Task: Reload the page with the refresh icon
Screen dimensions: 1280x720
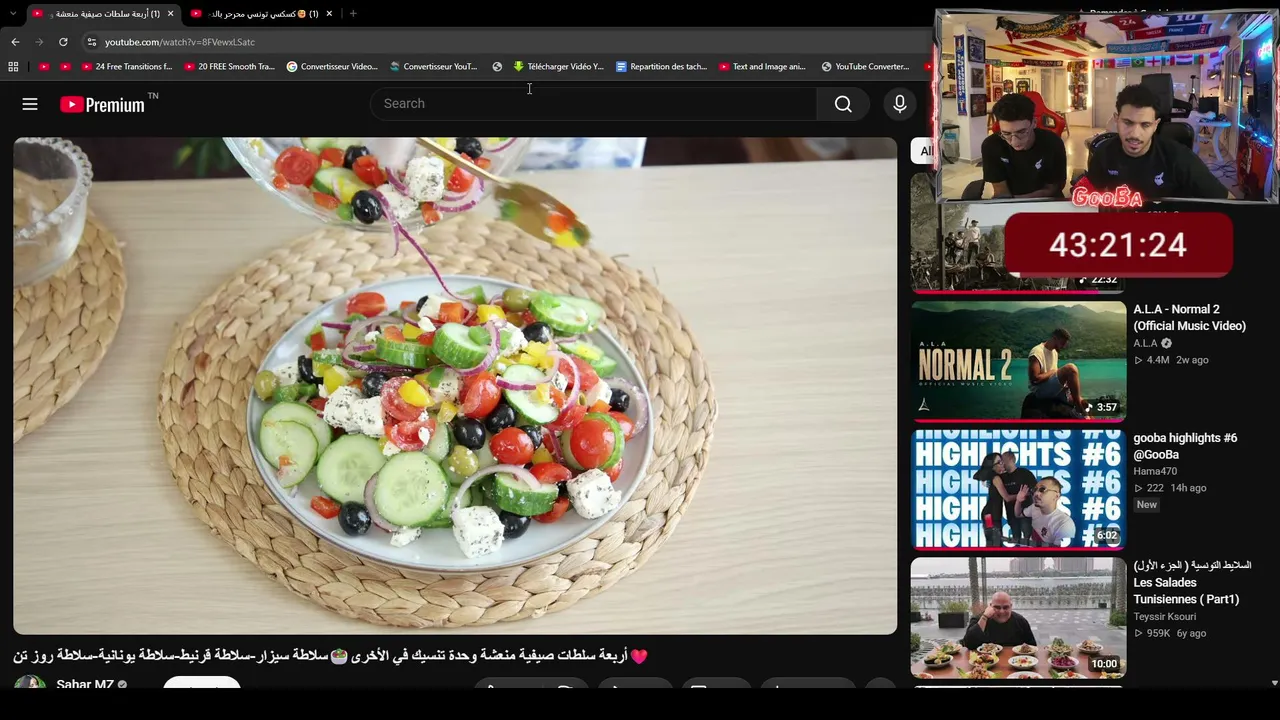Action: click(63, 42)
